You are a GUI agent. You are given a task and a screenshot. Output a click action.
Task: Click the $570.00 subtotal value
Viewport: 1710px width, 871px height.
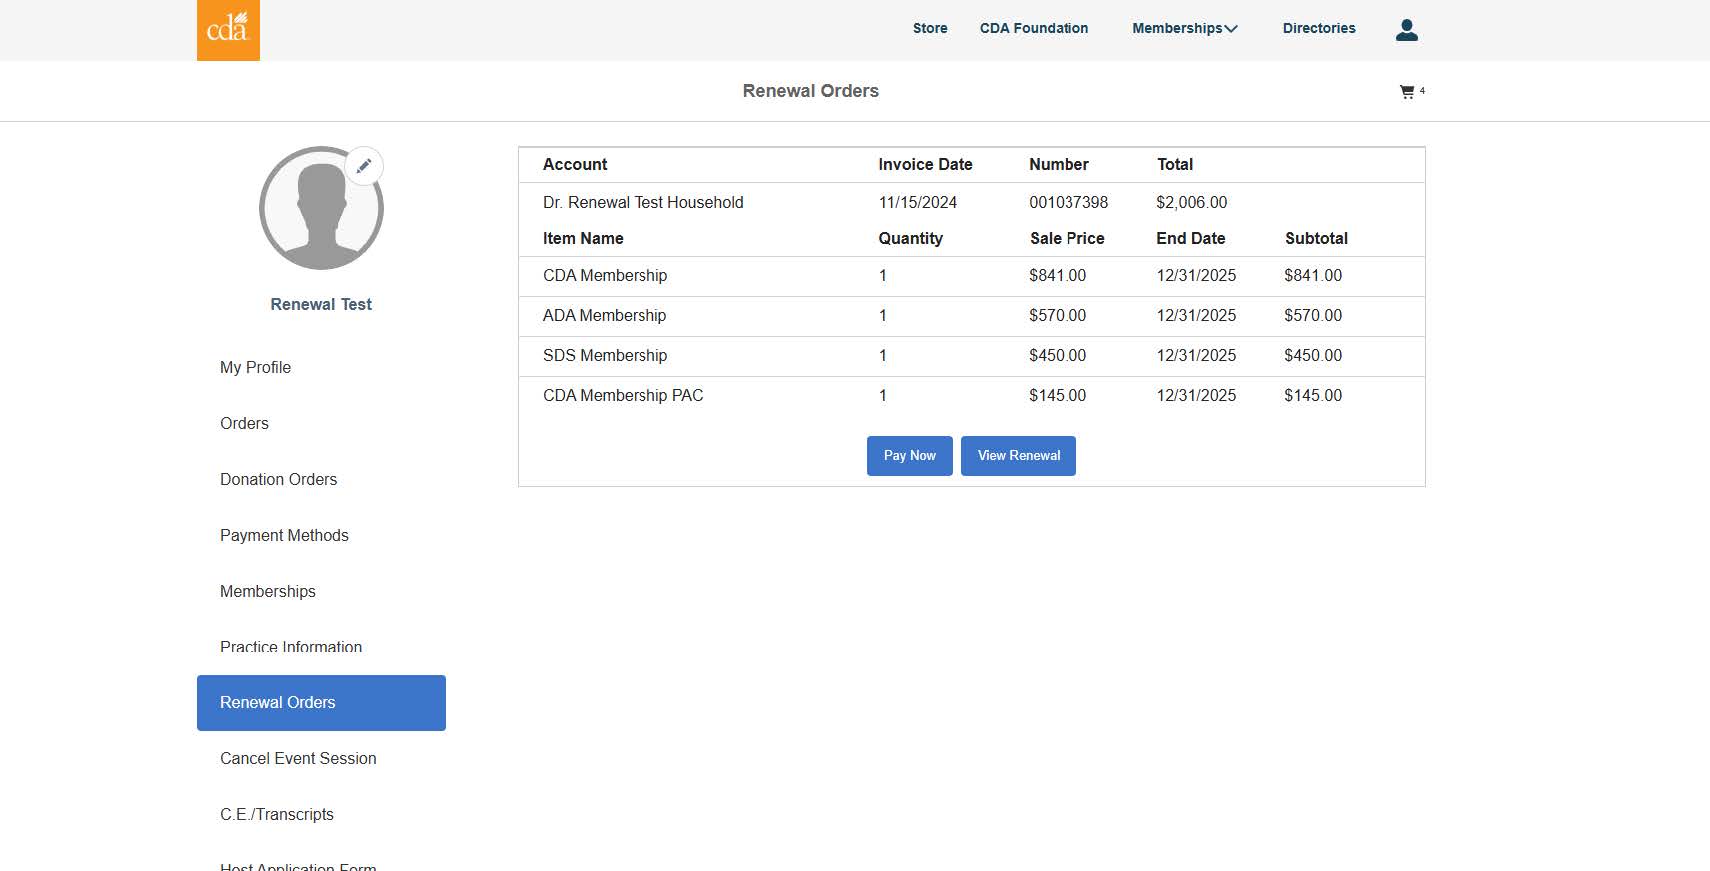pos(1313,315)
